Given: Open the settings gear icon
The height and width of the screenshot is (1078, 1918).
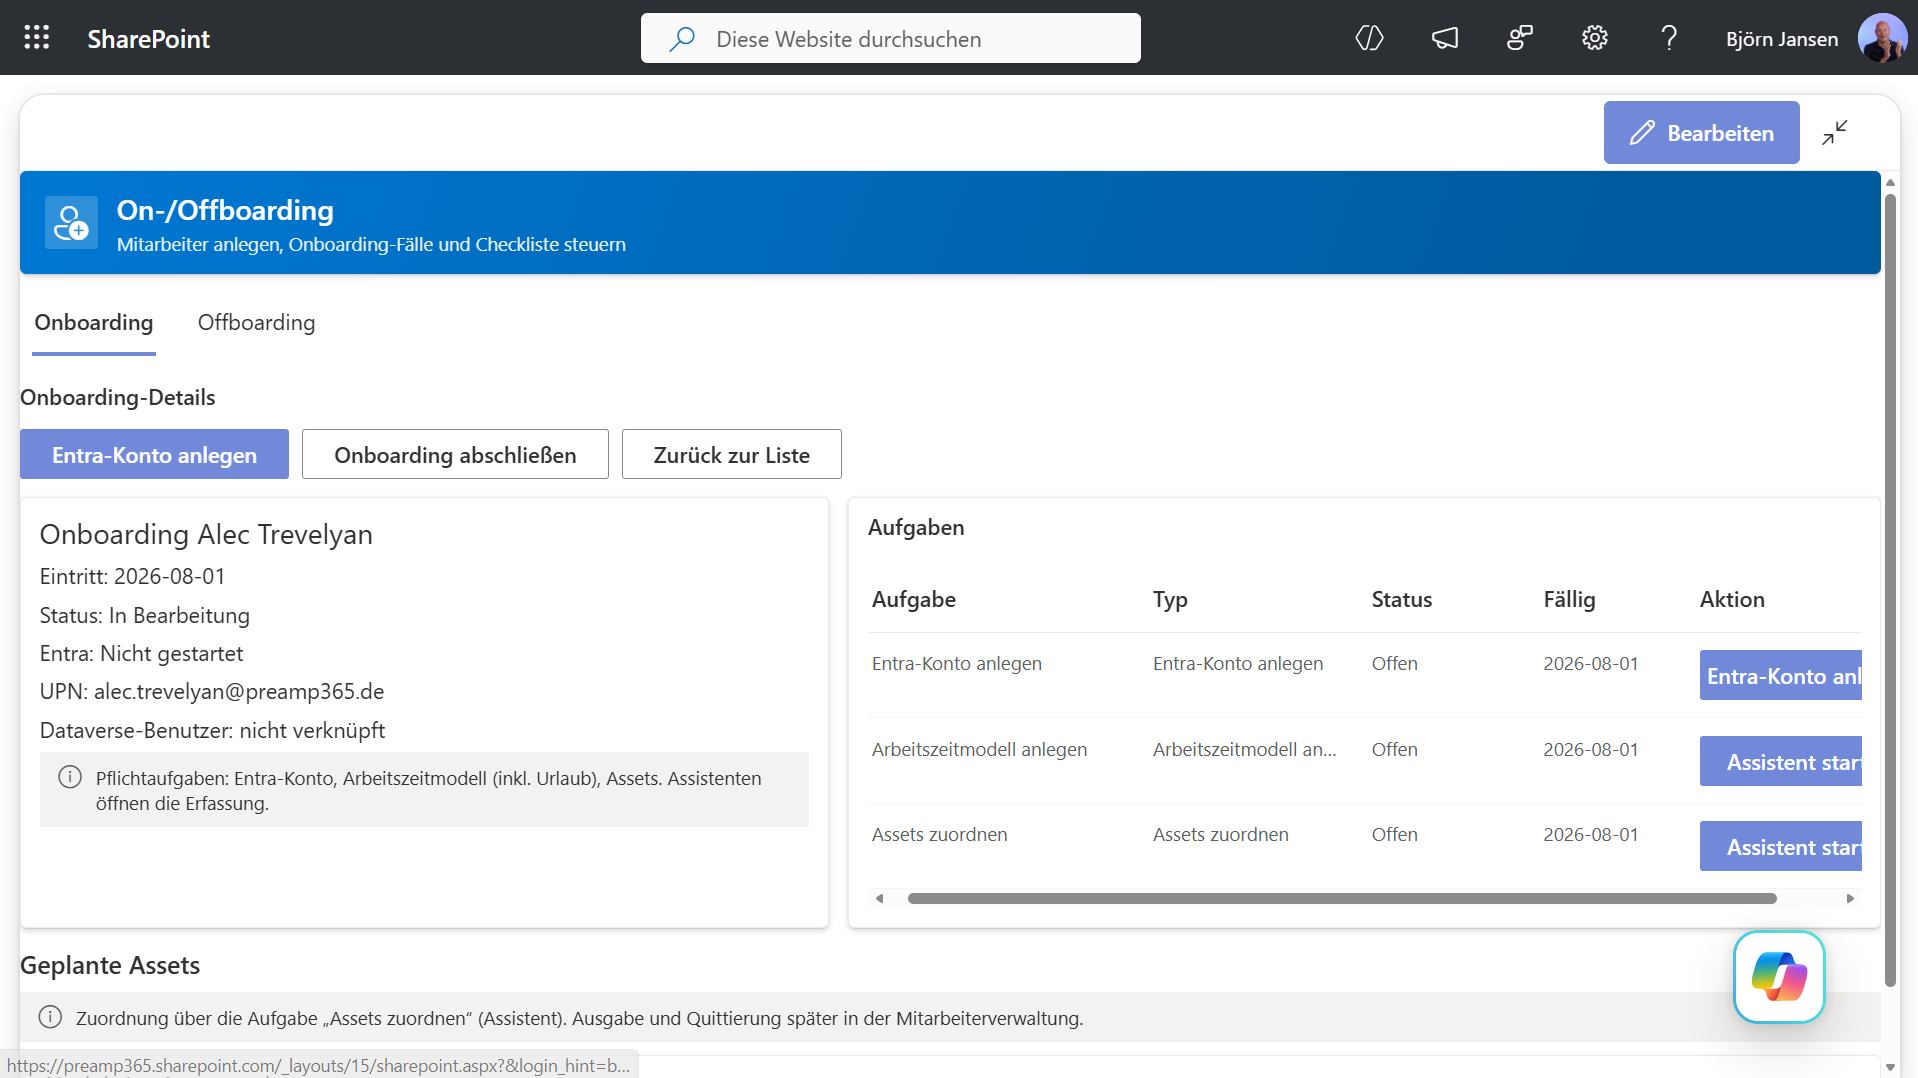Looking at the screenshot, I should click(x=1594, y=38).
